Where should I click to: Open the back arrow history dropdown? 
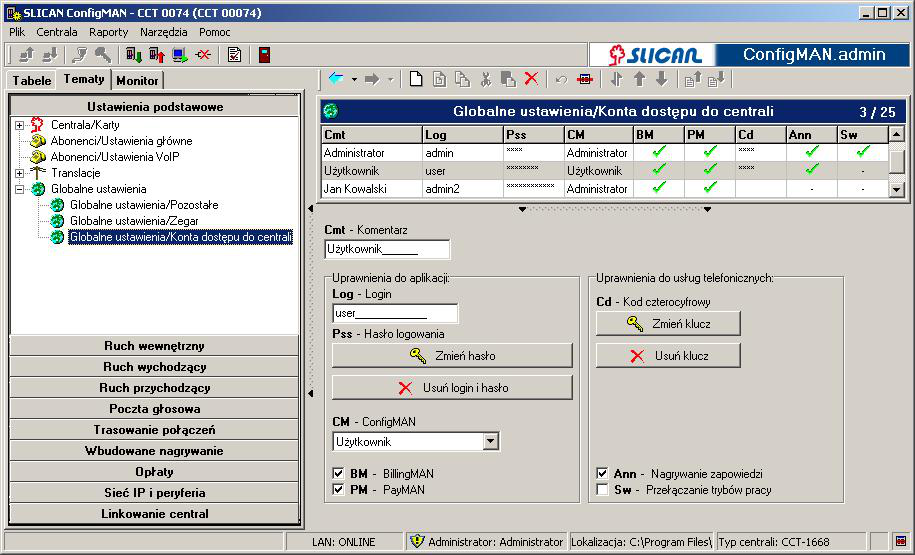coord(354,79)
